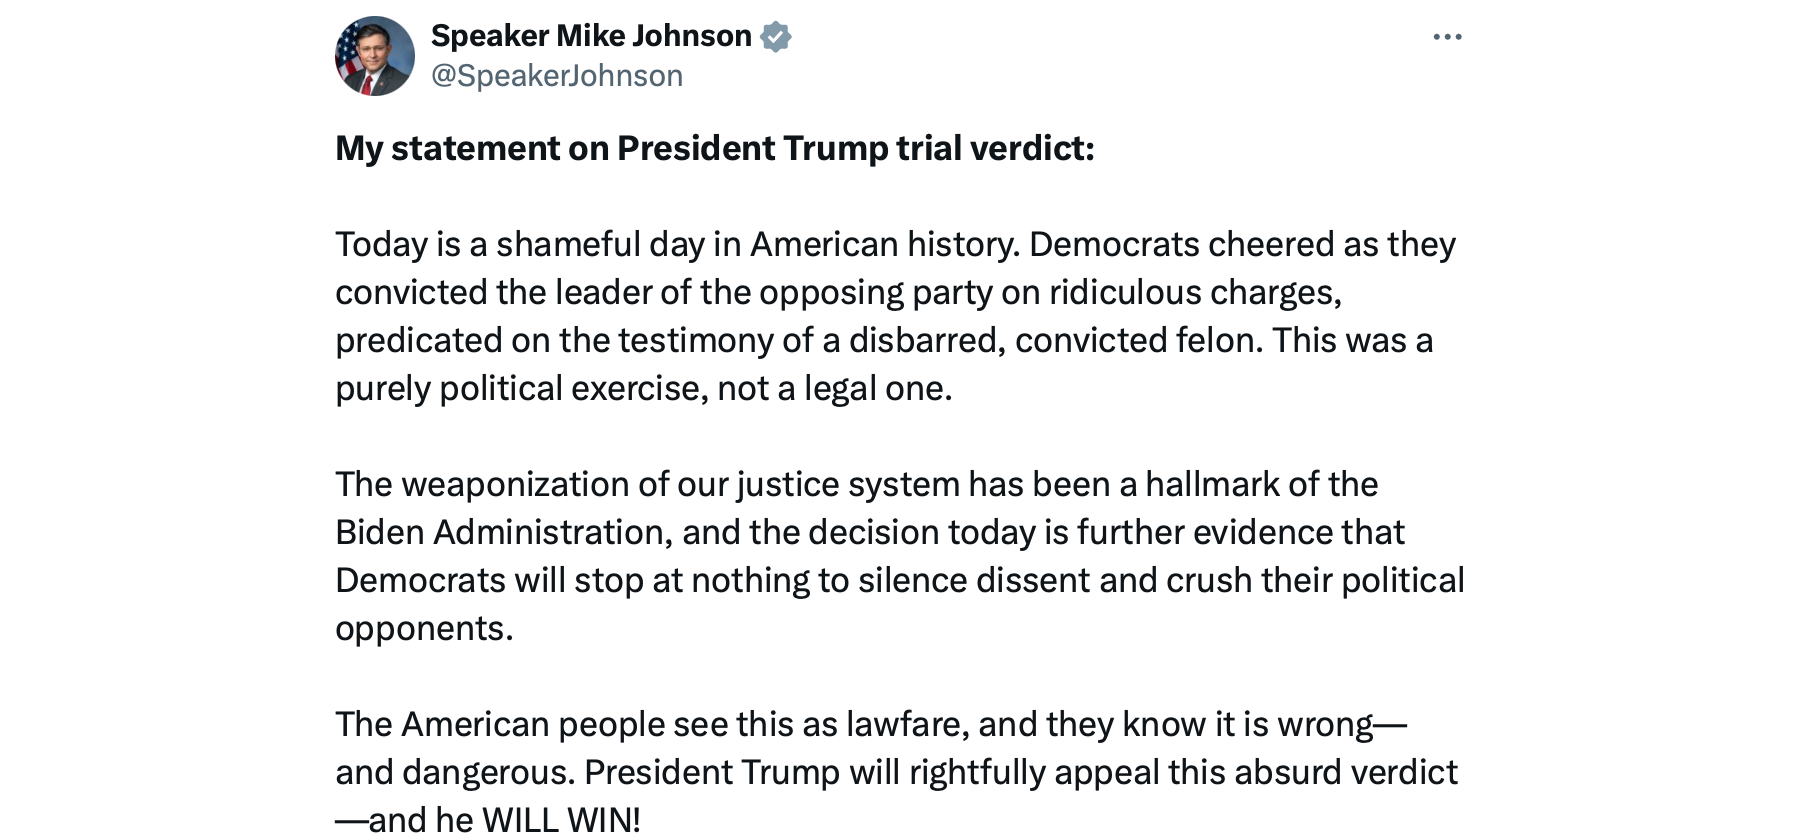Click the display name Speaker Mike Johnson
The image size is (1798, 840).
(590, 36)
